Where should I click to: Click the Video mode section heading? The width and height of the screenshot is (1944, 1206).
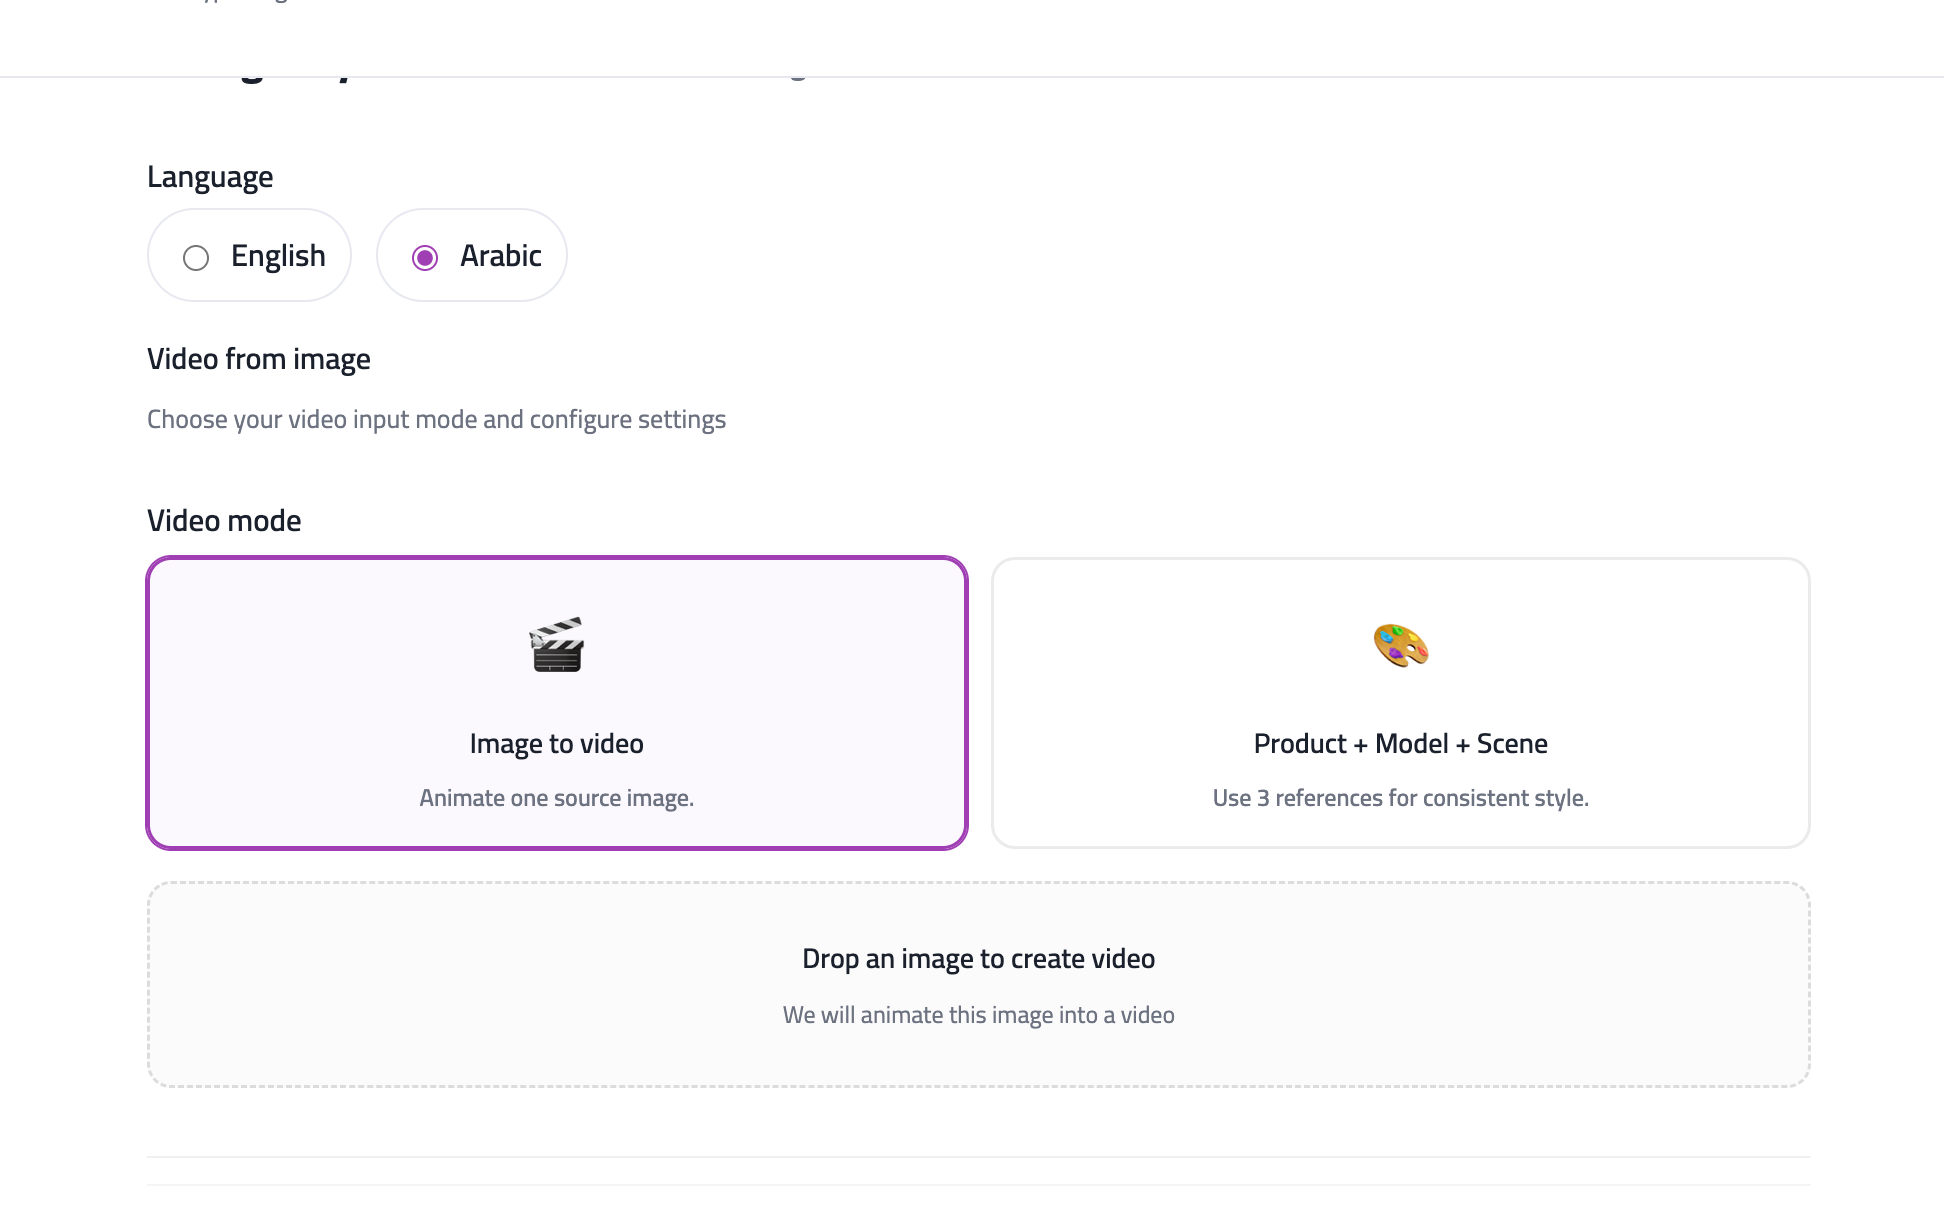(x=224, y=519)
